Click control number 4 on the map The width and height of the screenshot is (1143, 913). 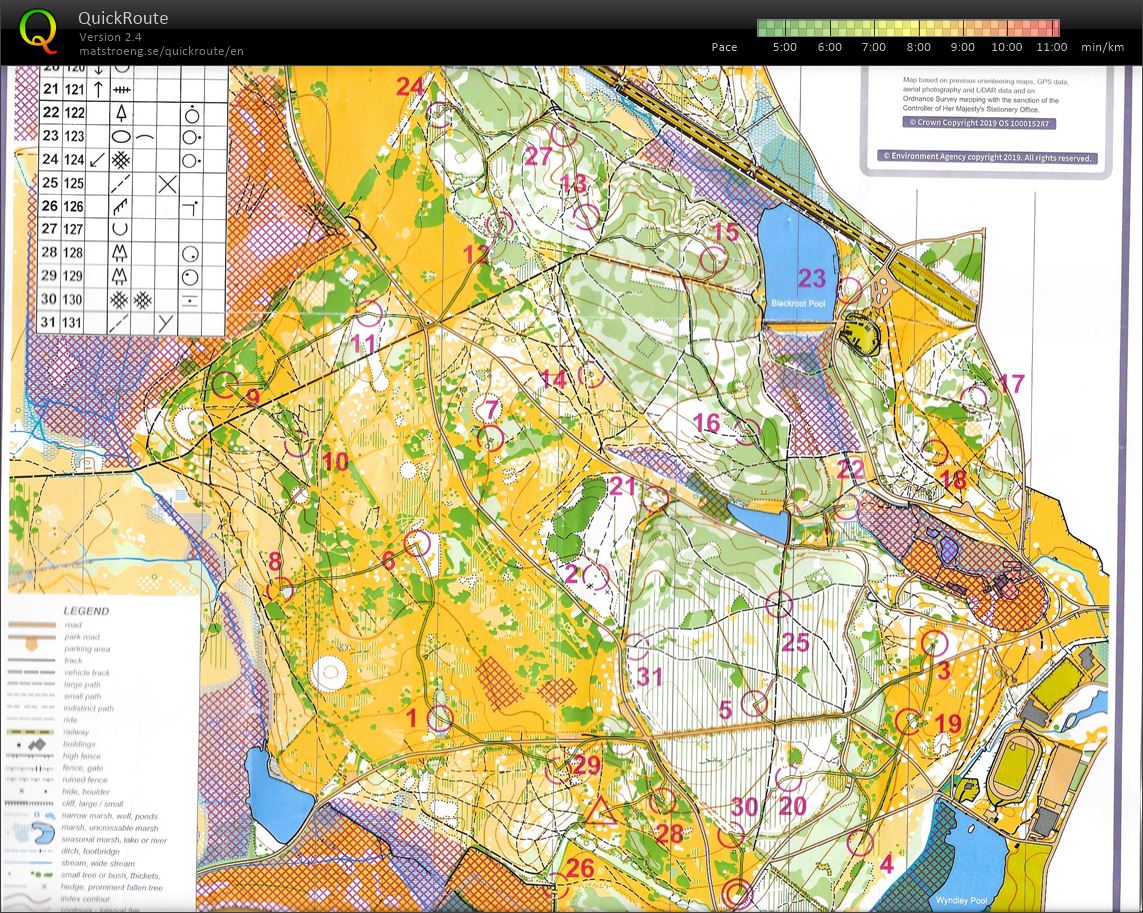tap(886, 864)
